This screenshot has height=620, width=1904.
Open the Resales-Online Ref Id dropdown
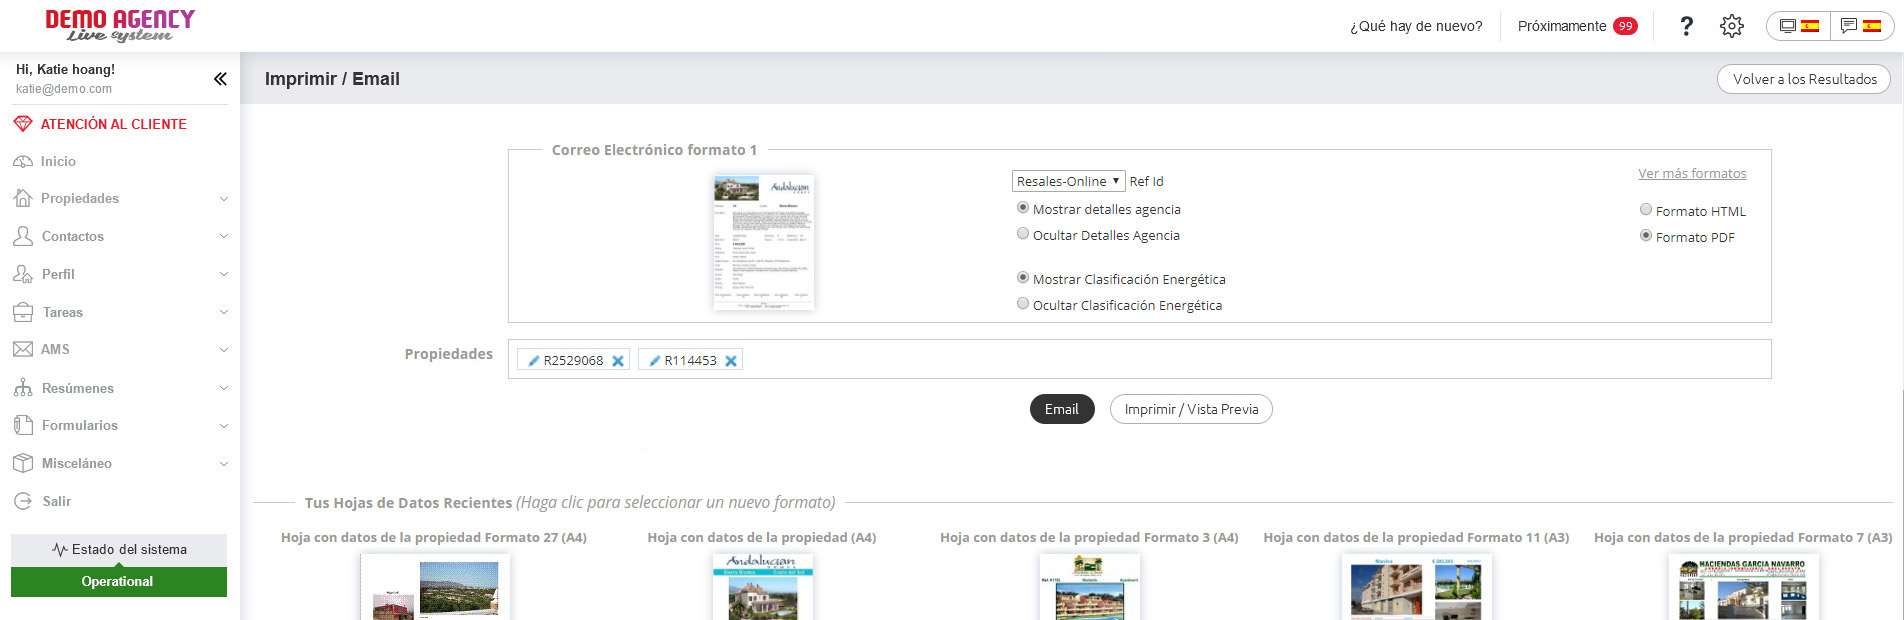(1068, 181)
